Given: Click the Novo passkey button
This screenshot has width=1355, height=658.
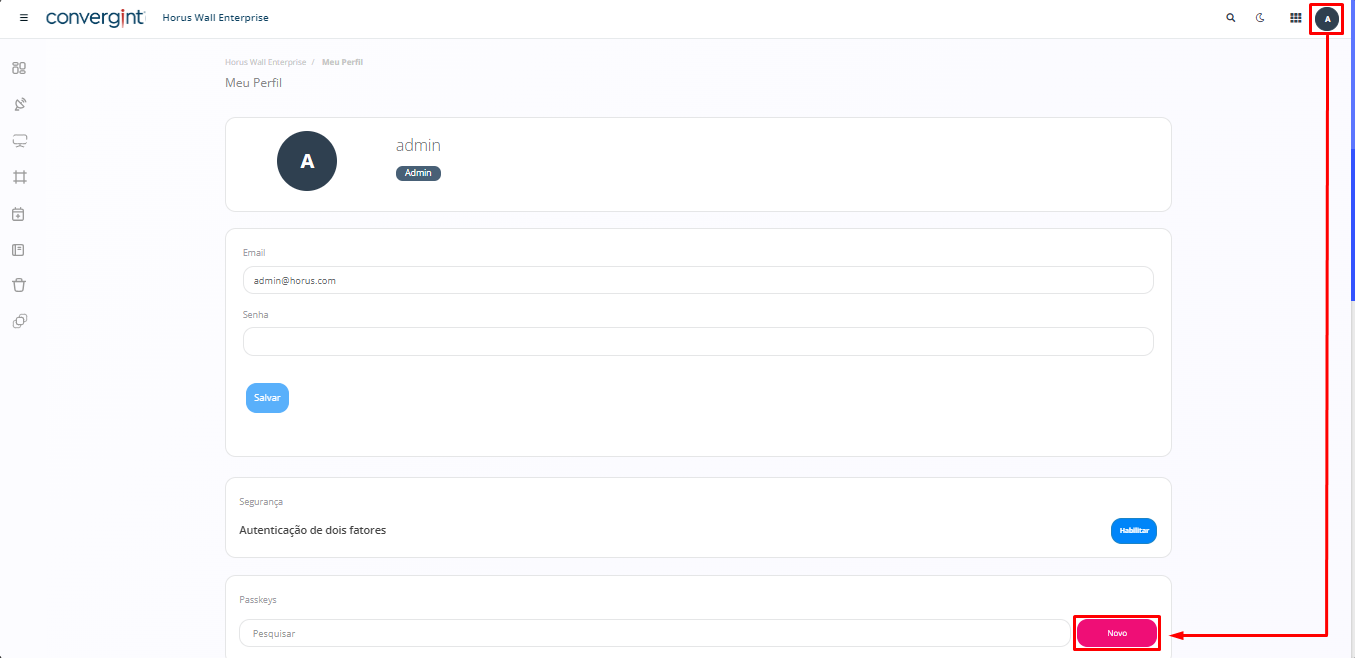Looking at the screenshot, I should [1117, 633].
